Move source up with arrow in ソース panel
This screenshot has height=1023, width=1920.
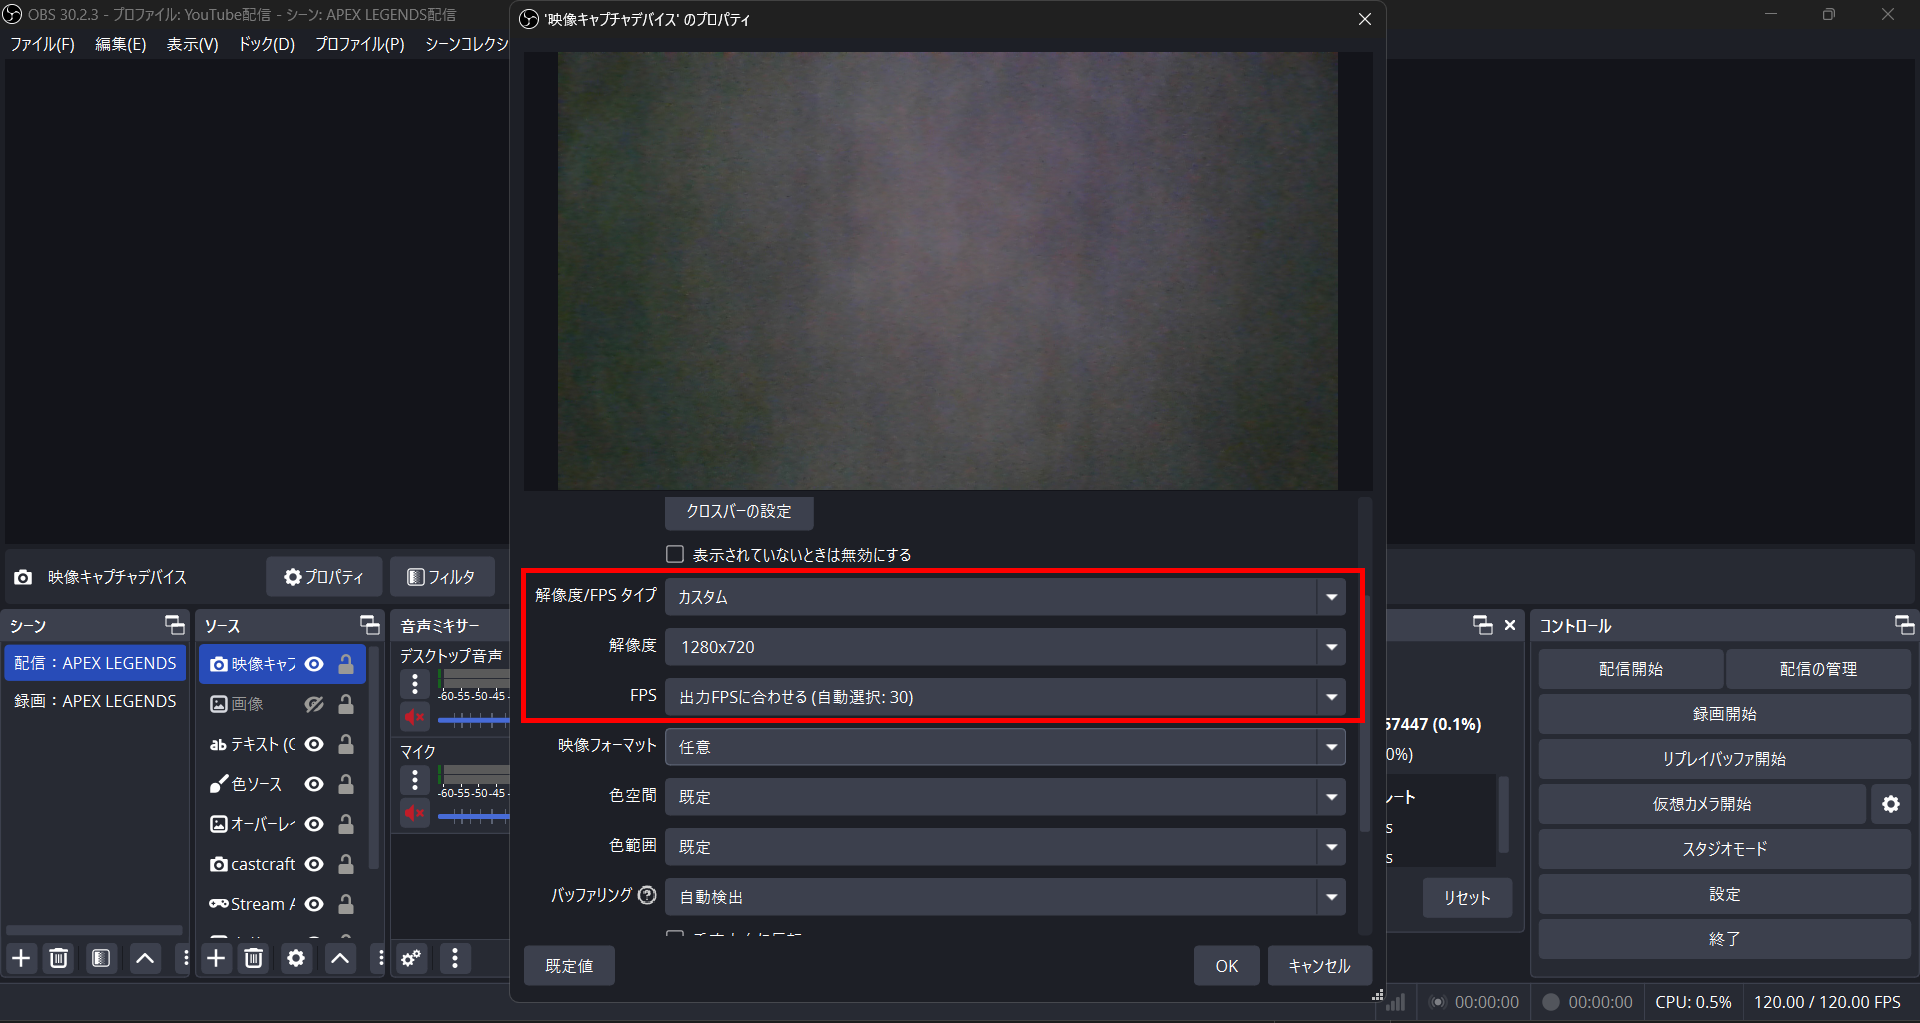(x=340, y=958)
